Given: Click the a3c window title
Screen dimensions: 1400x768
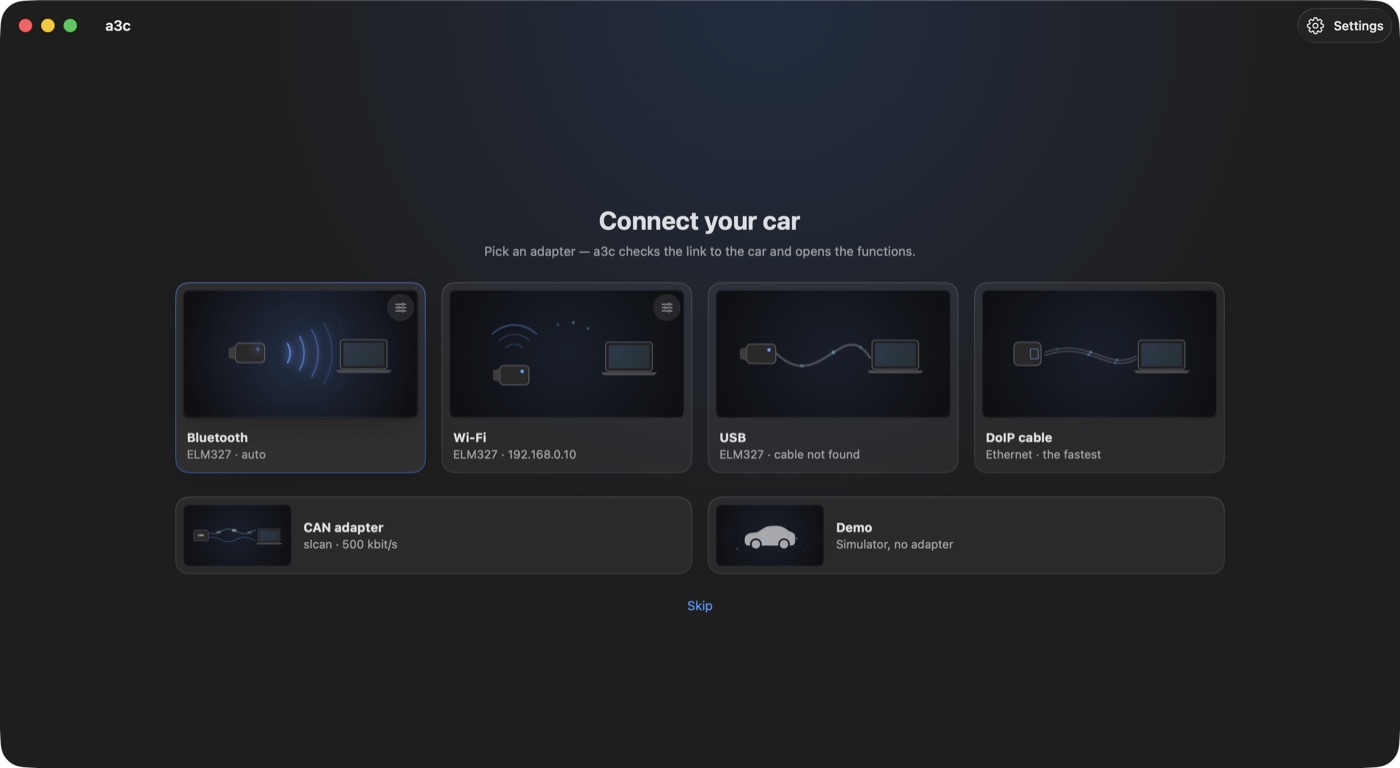Looking at the screenshot, I should tap(118, 26).
